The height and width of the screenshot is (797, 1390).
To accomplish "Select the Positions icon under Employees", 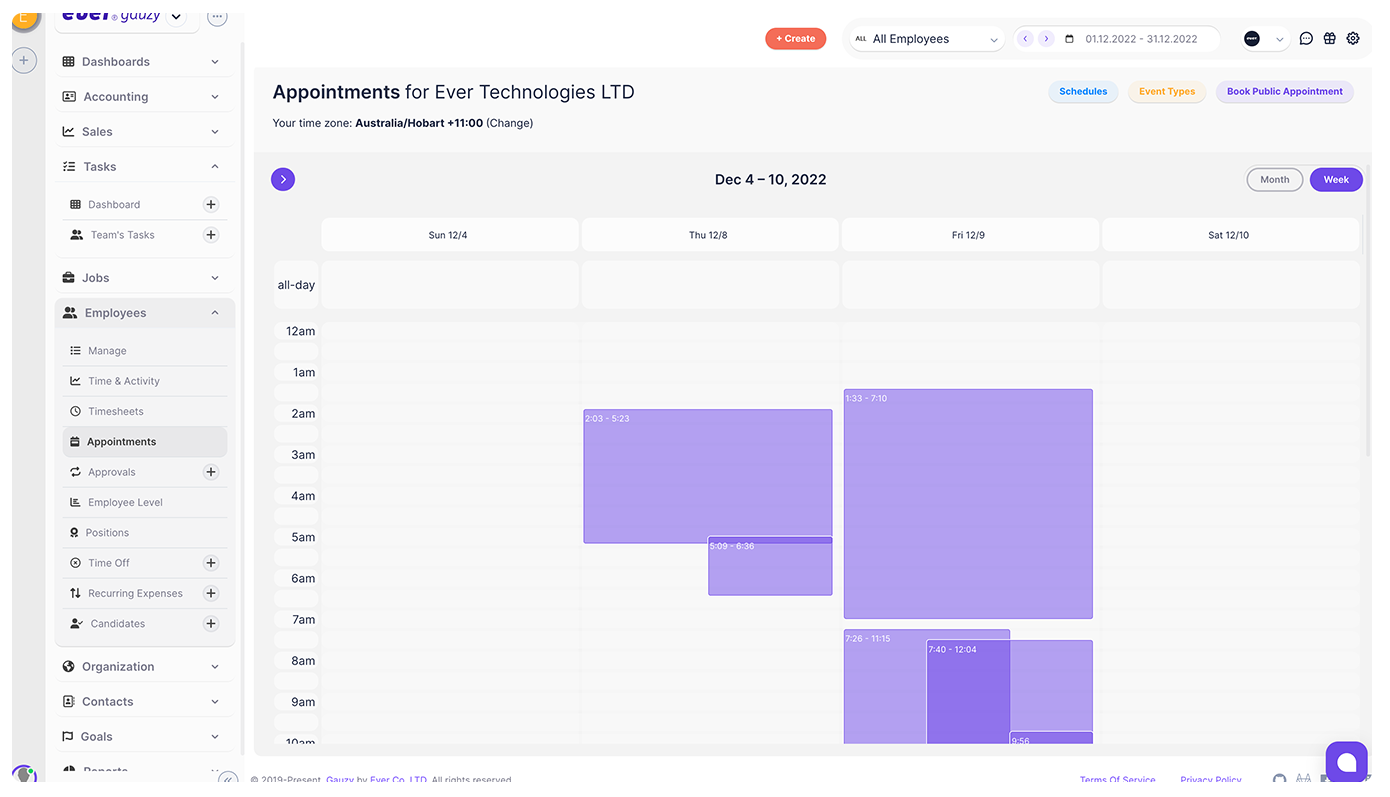I will tap(76, 532).
